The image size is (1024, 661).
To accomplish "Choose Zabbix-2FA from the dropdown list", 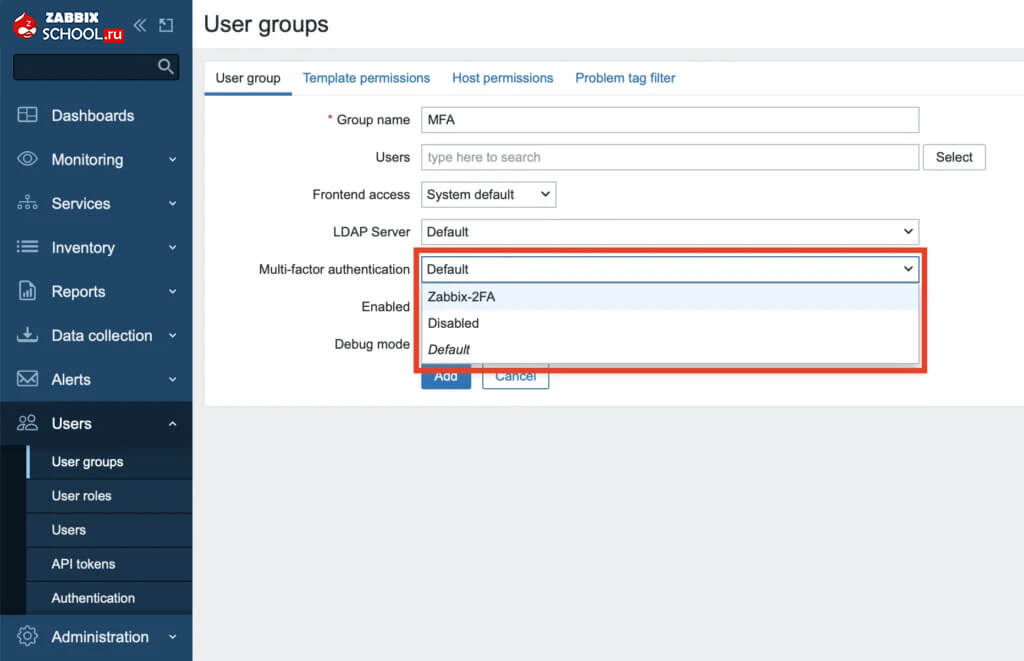I will point(670,297).
